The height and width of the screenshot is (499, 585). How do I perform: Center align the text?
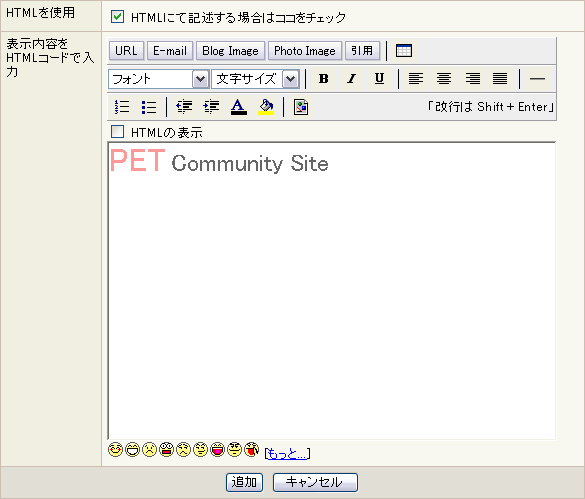point(444,79)
